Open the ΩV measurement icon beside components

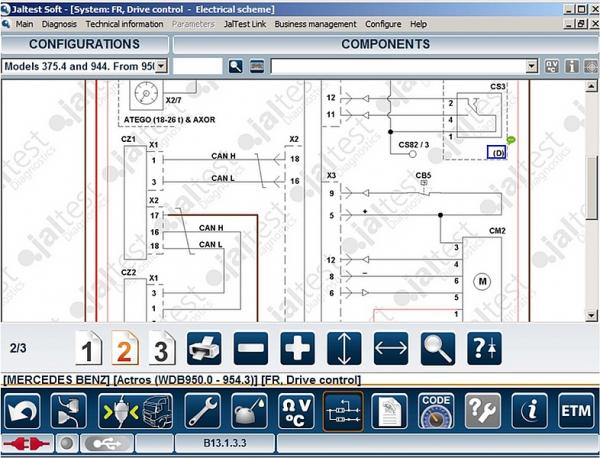click(551, 67)
